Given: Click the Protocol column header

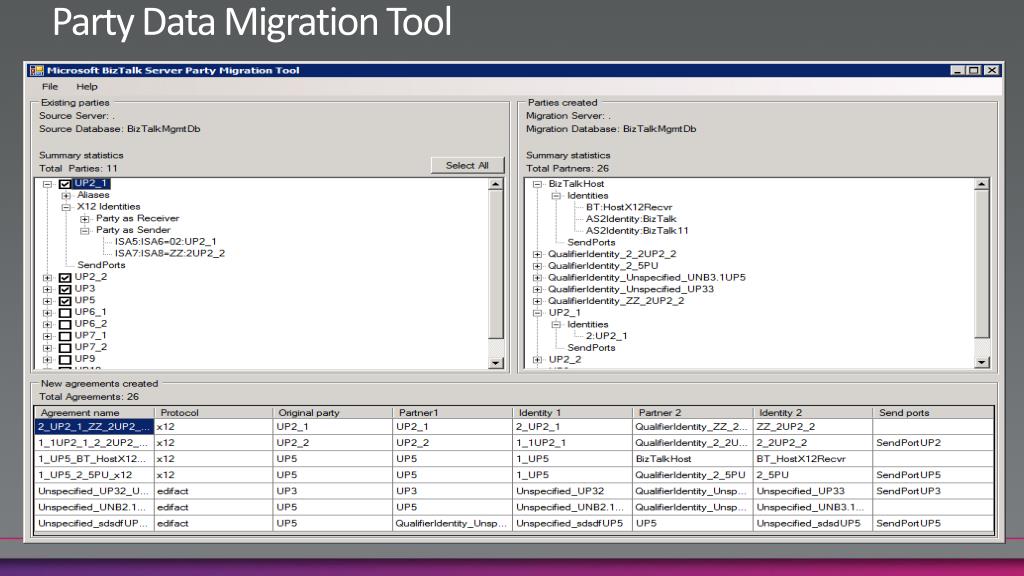Looking at the screenshot, I should pyautogui.click(x=214, y=413).
